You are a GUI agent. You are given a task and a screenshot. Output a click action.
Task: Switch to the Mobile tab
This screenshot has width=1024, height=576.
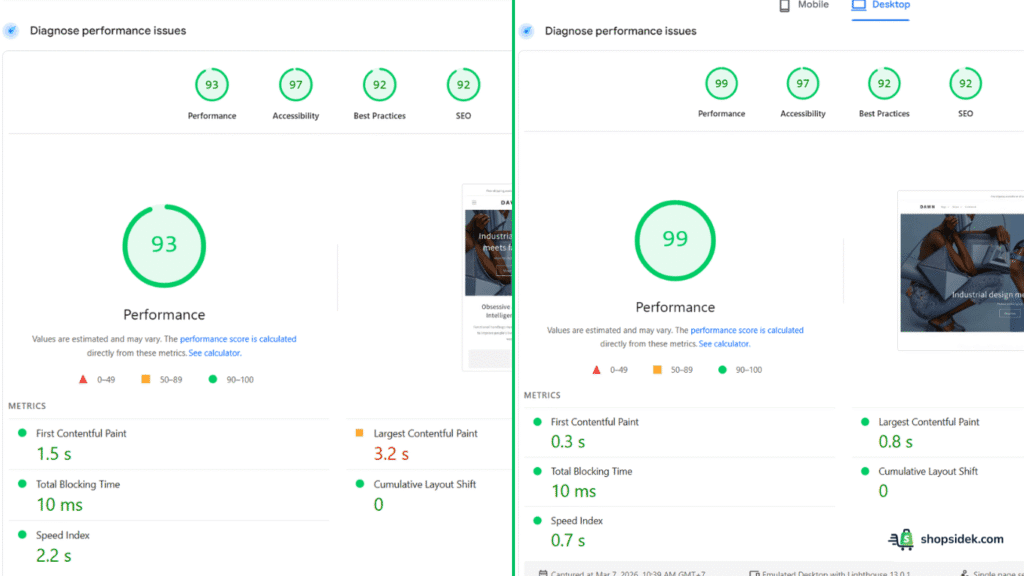[x=803, y=5]
